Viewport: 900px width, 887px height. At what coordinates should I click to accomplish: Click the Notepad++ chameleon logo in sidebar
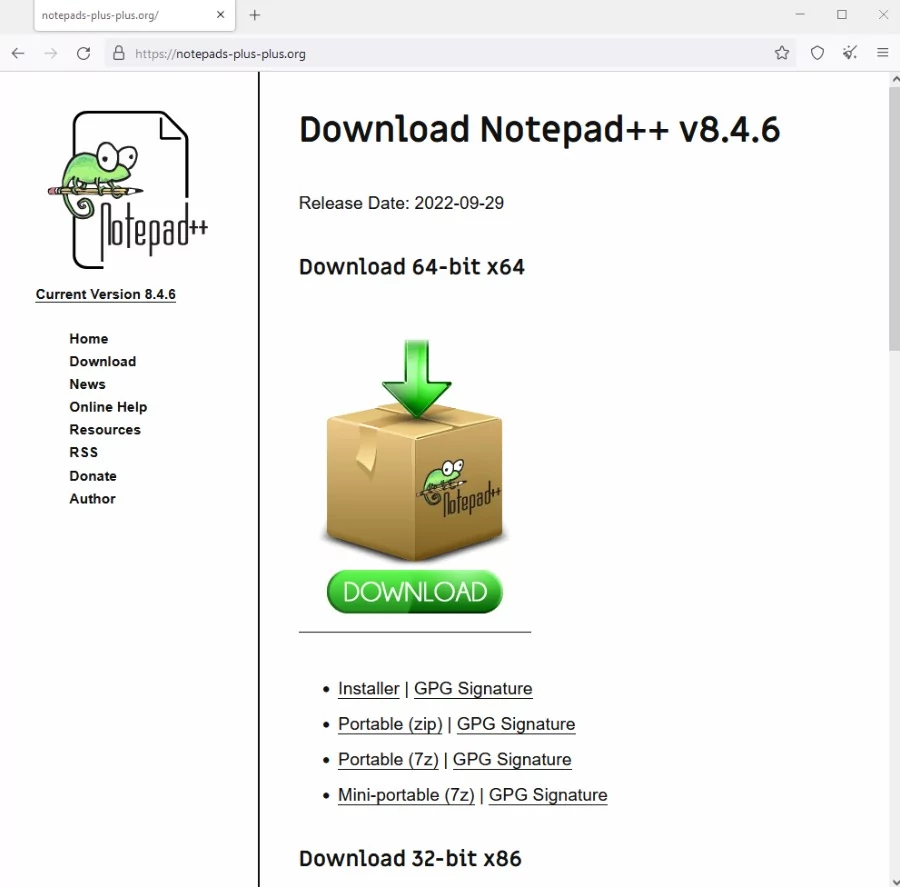point(129,190)
